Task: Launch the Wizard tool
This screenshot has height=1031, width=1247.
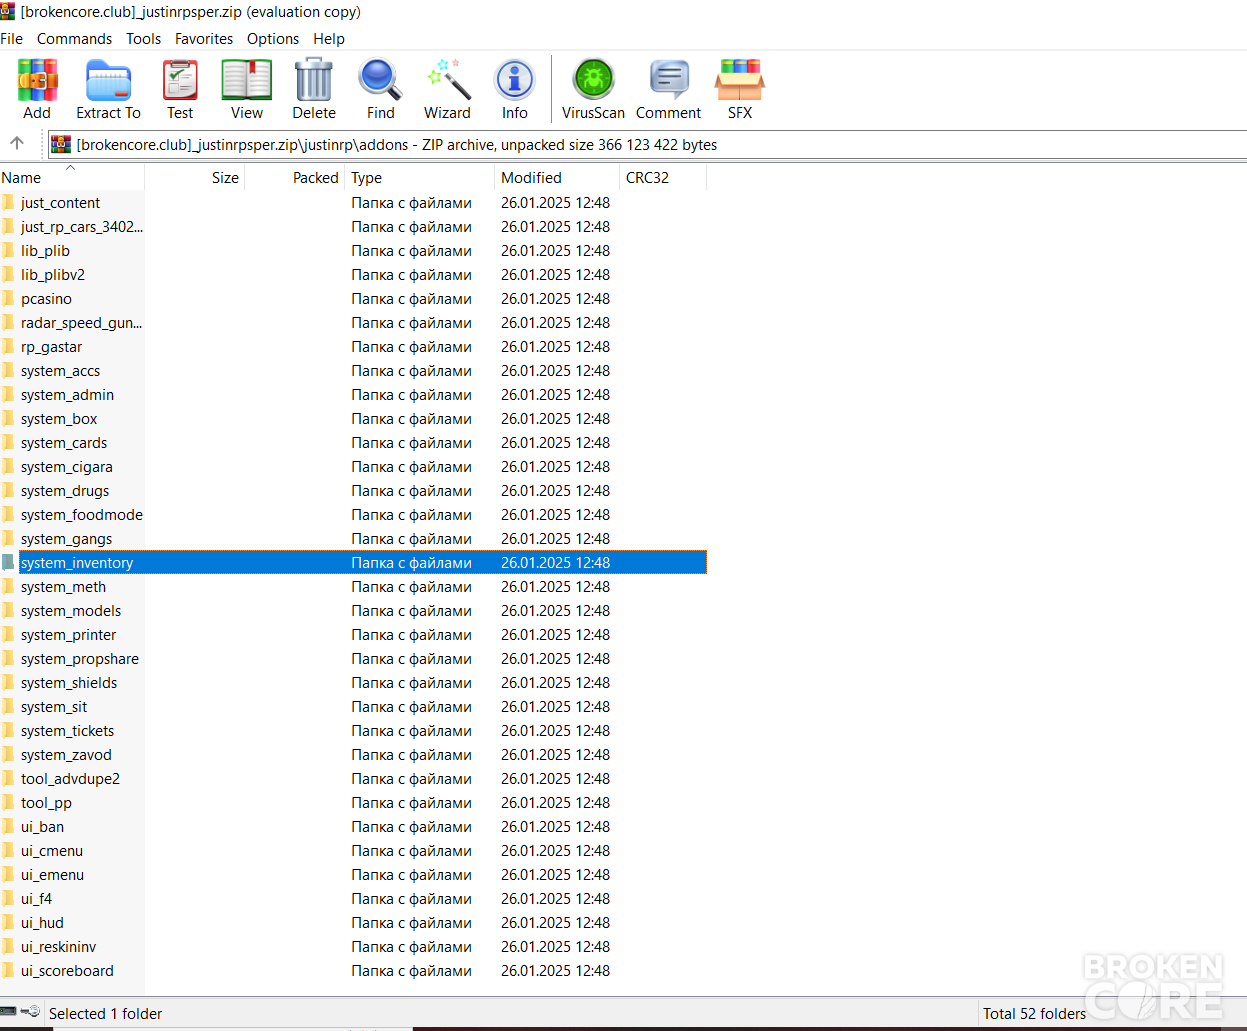Action: (x=447, y=80)
